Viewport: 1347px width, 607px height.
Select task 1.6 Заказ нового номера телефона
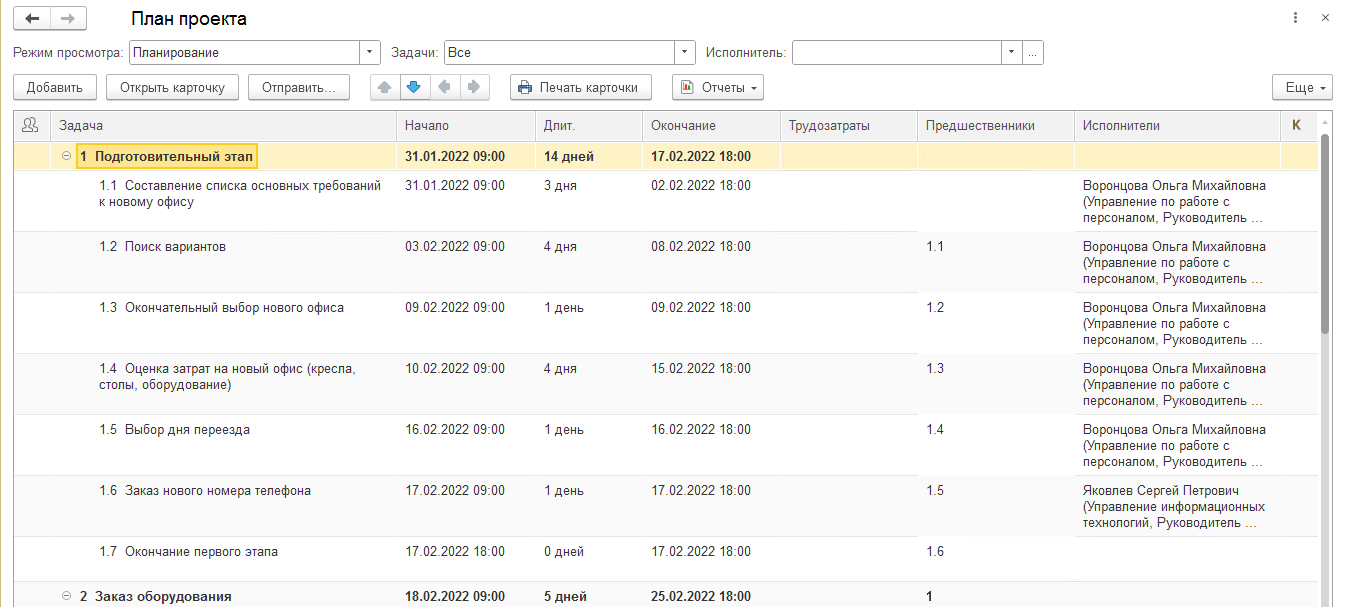(205, 490)
